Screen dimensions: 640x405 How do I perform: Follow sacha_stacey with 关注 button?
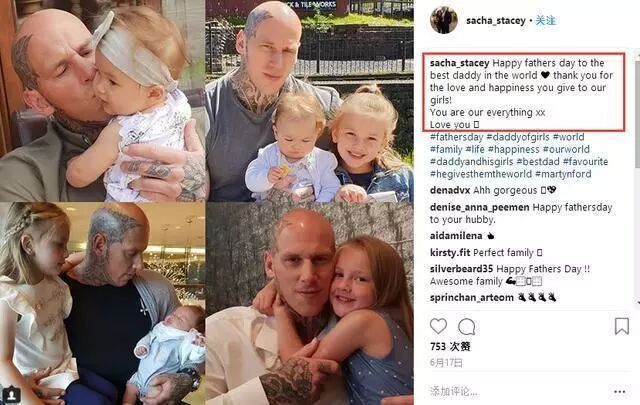[x=546, y=20]
